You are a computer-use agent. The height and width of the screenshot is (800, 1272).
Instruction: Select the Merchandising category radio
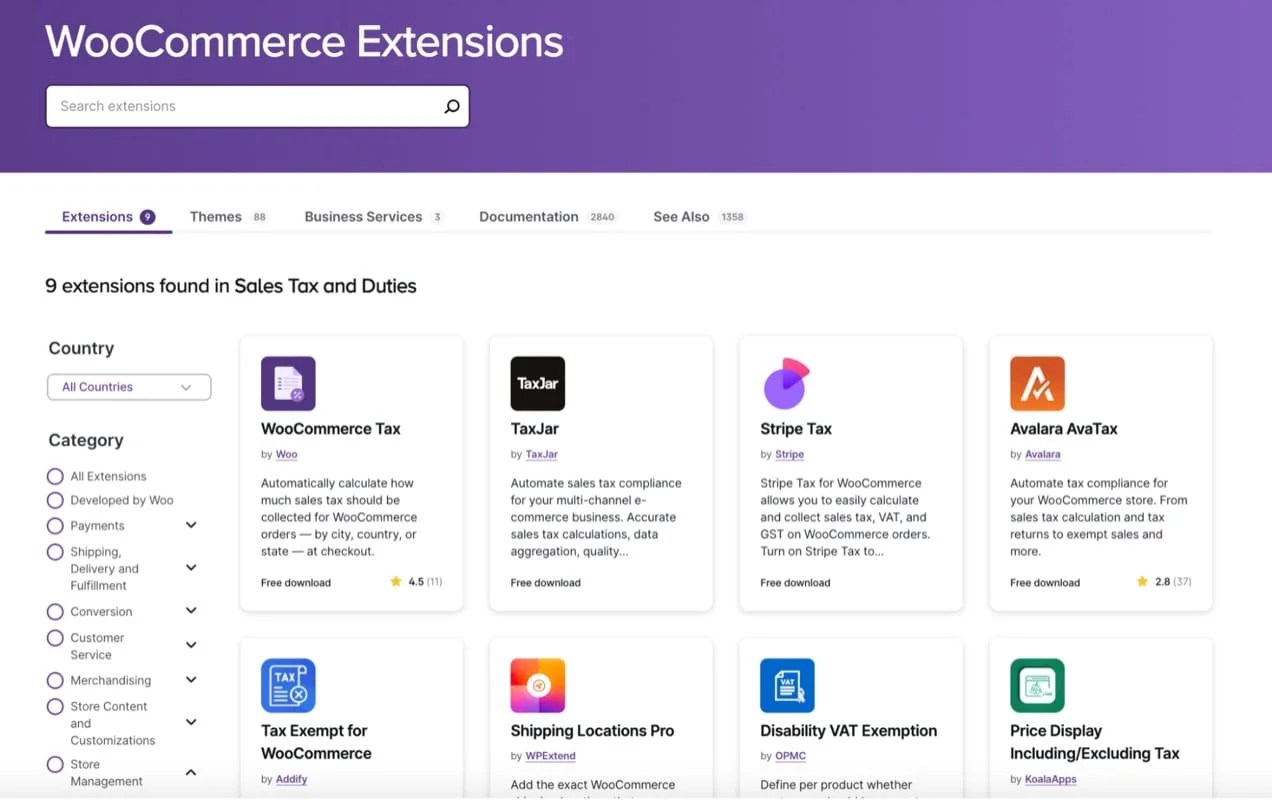(x=55, y=680)
